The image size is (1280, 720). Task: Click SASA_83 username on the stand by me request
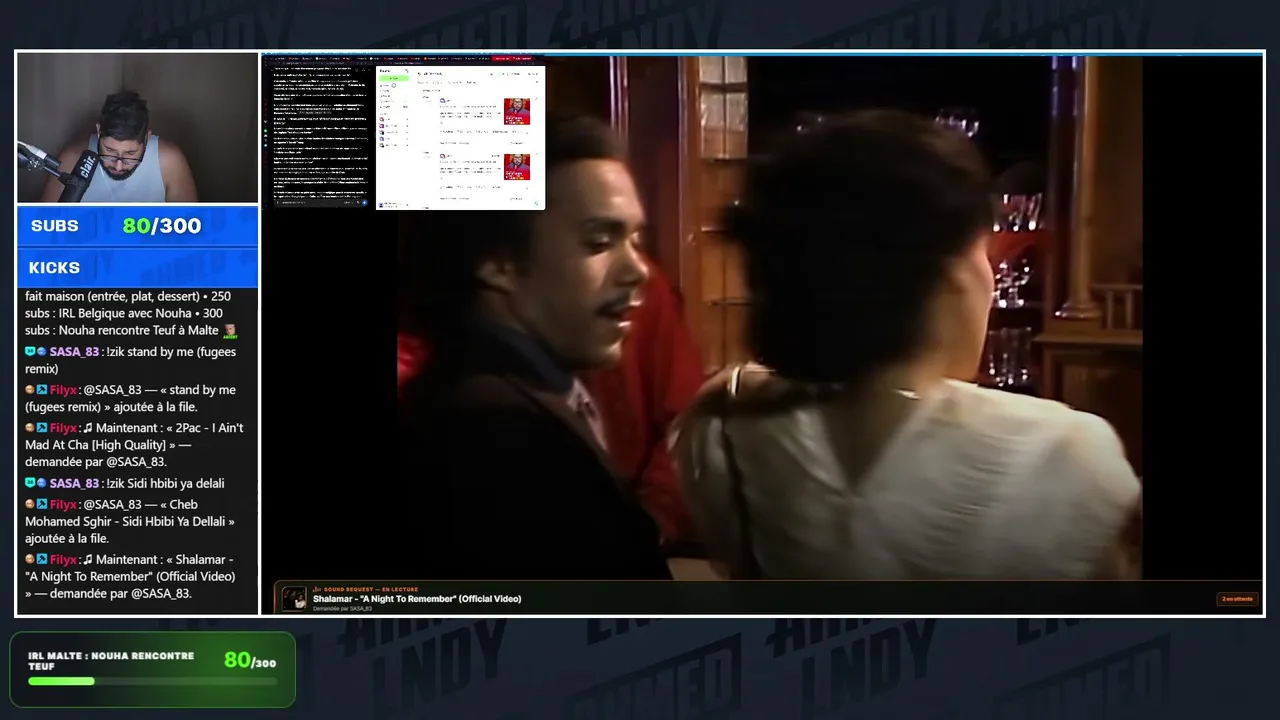74,352
